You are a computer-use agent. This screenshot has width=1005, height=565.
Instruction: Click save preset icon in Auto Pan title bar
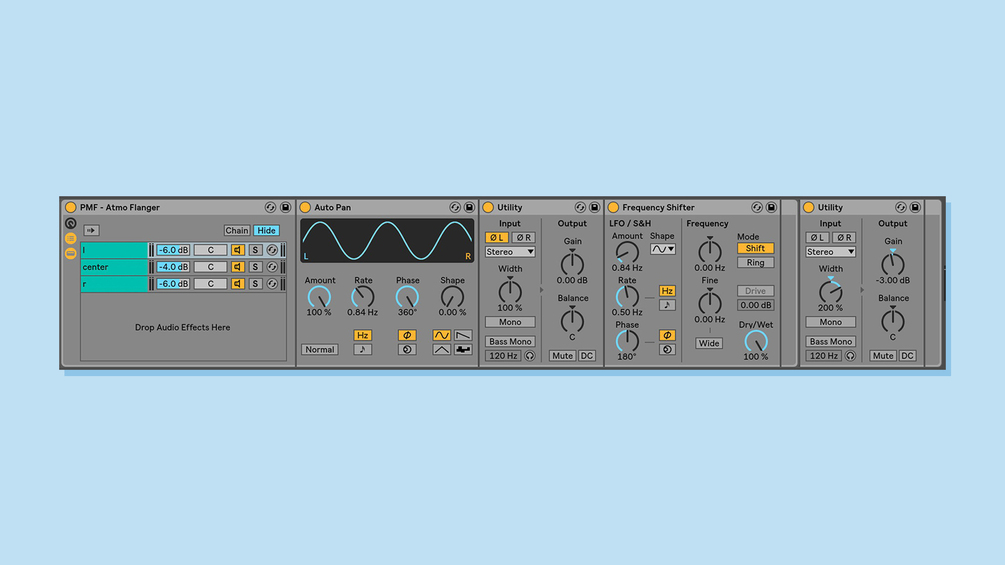(469, 208)
